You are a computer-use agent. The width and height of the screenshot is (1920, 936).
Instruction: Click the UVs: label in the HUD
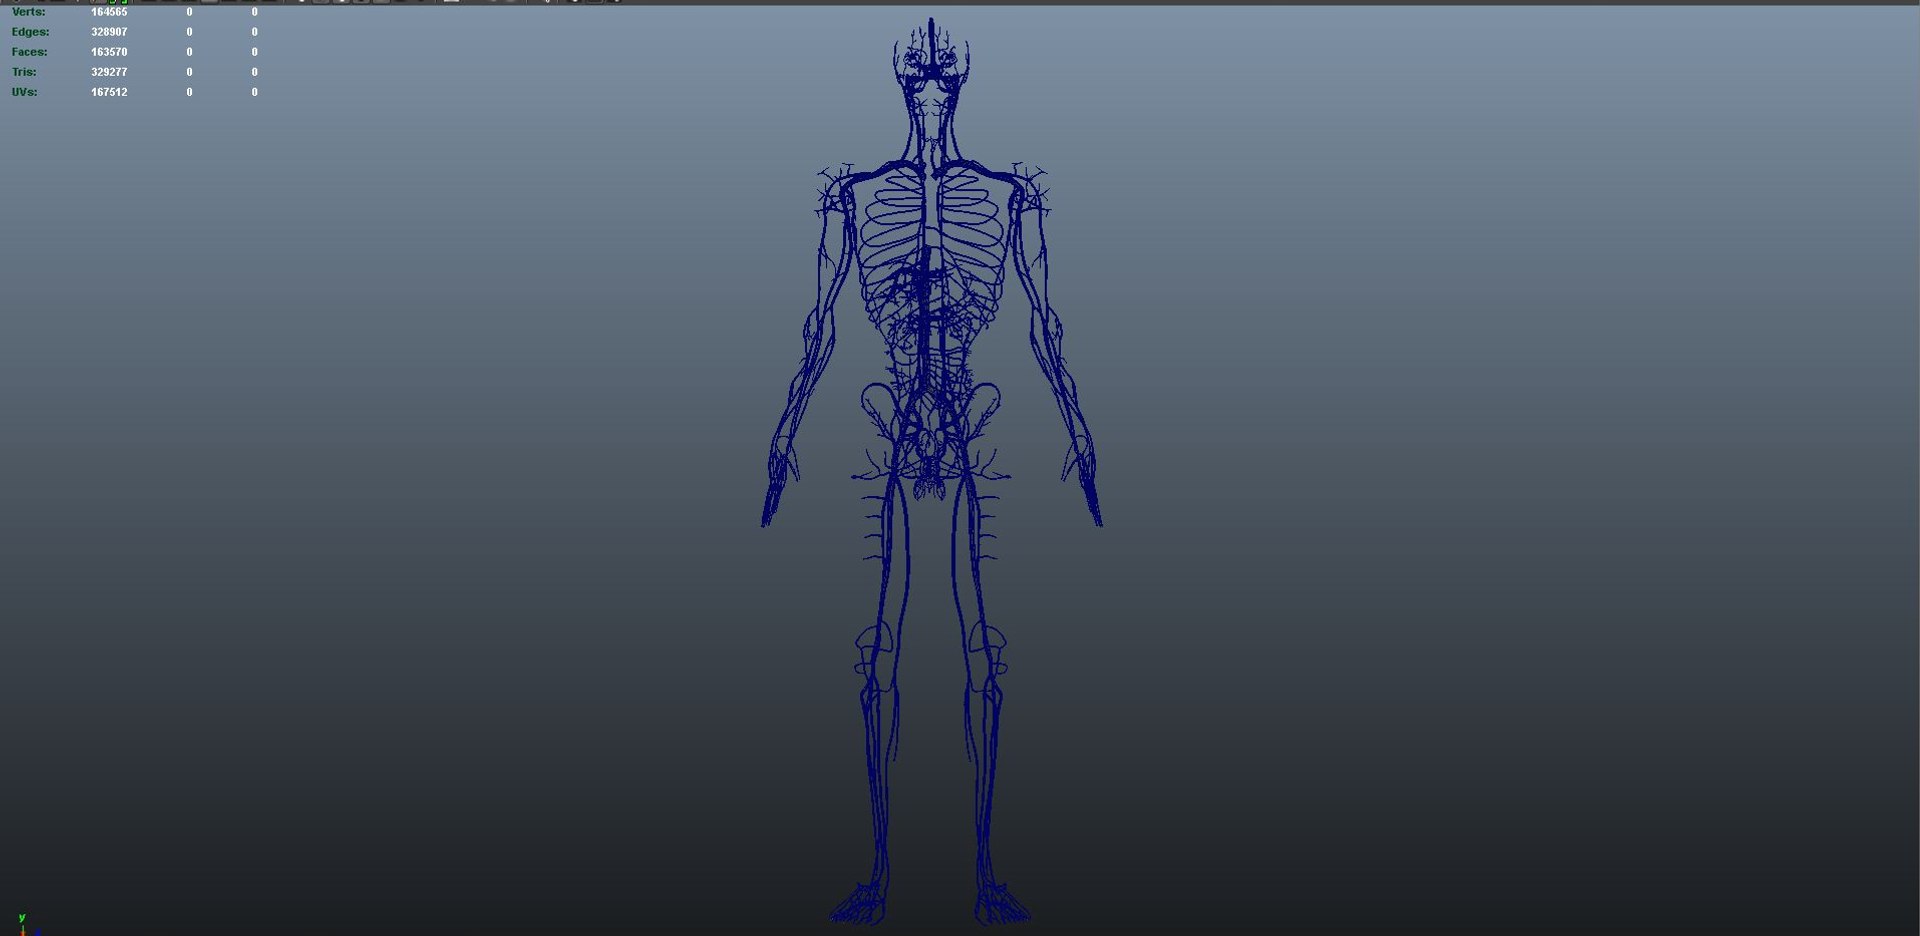24,92
